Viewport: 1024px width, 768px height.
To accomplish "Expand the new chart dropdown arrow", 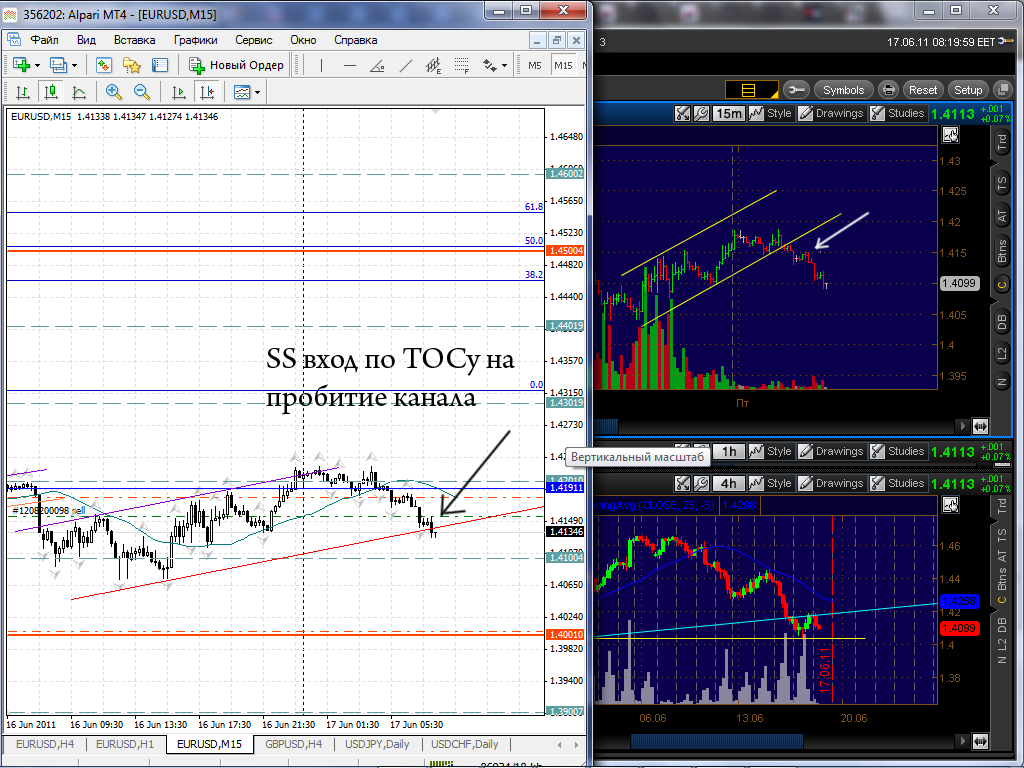I will pyautogui.click(x=37, y=65).
